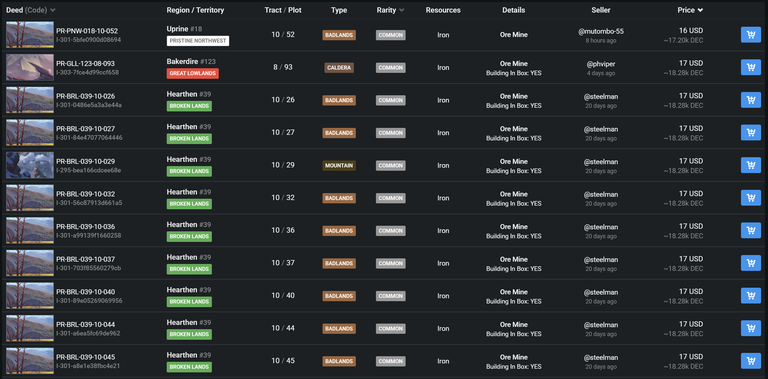Screen dimensions: 768x379
Task: Open seller @phviper profile
Action: tap(600, 64)
